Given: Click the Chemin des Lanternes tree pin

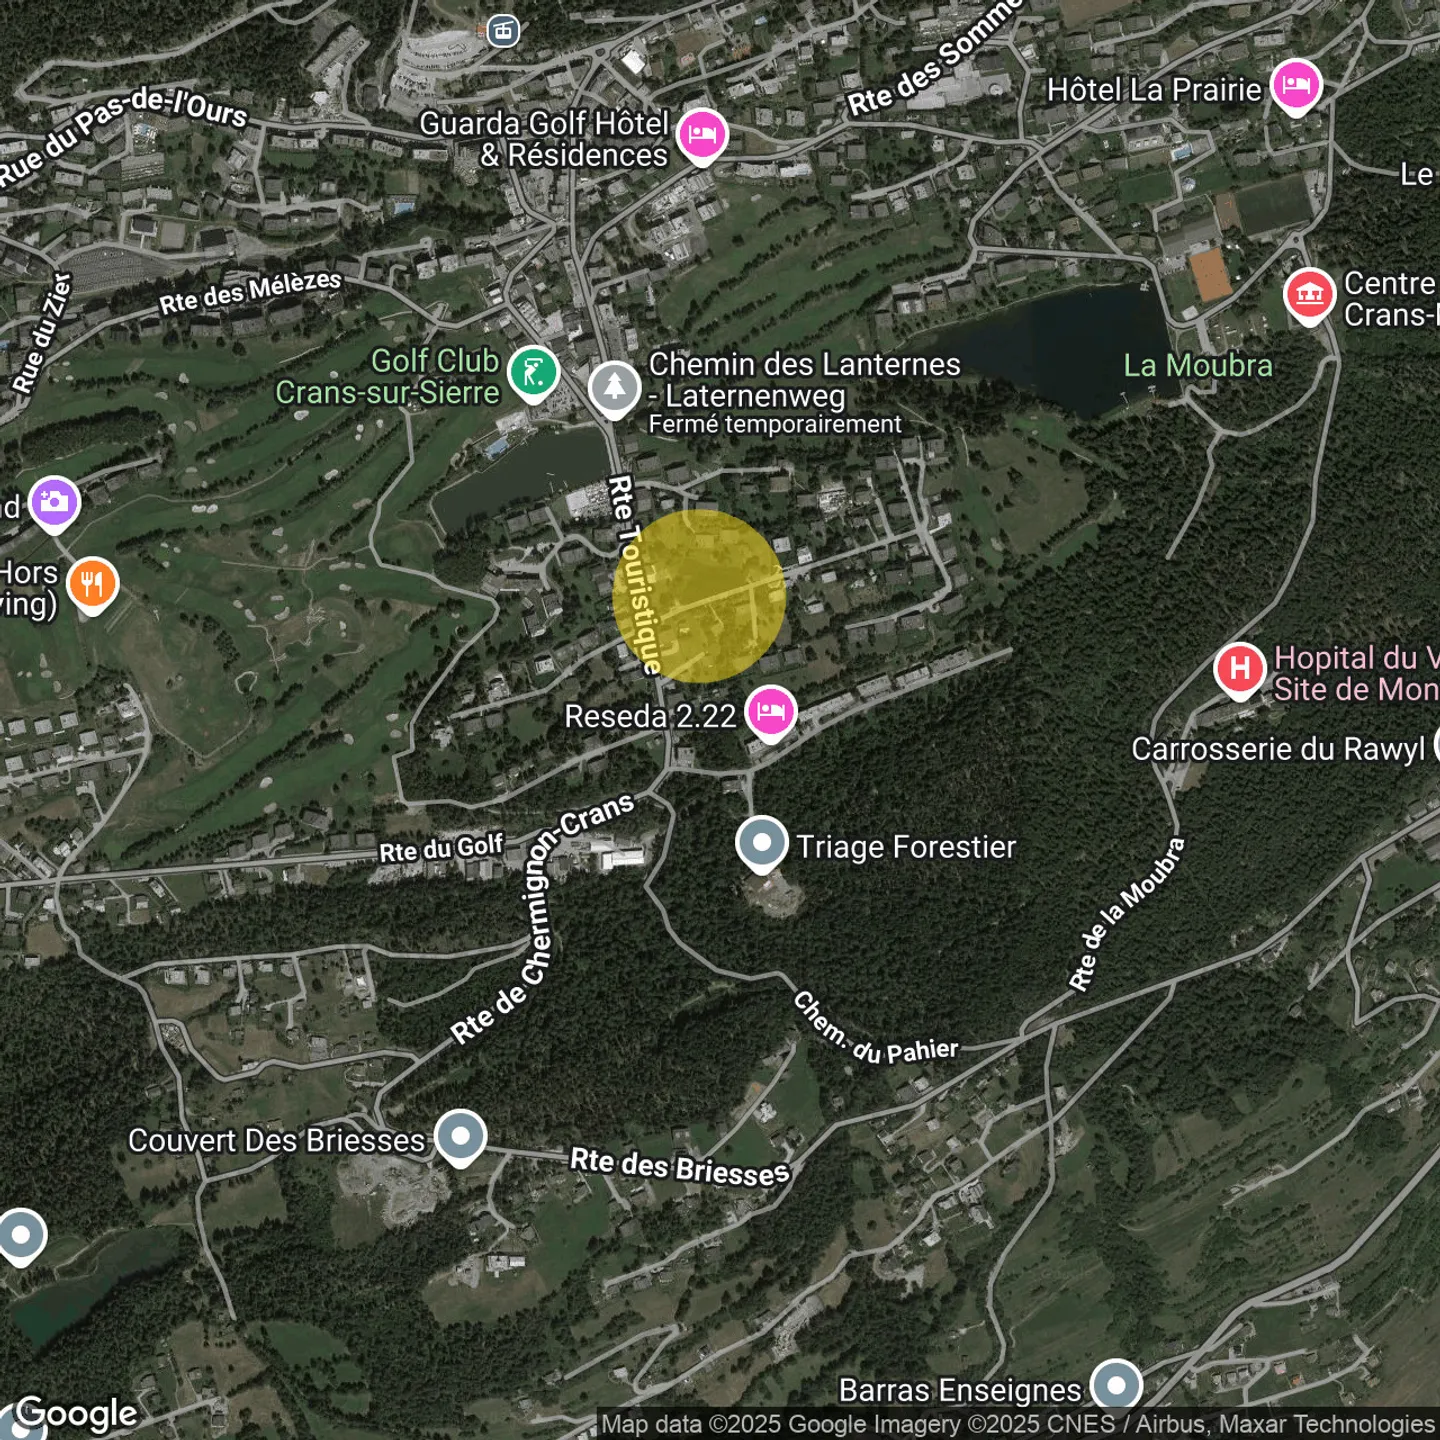Looking at the screenshot, I should (614, 387).
